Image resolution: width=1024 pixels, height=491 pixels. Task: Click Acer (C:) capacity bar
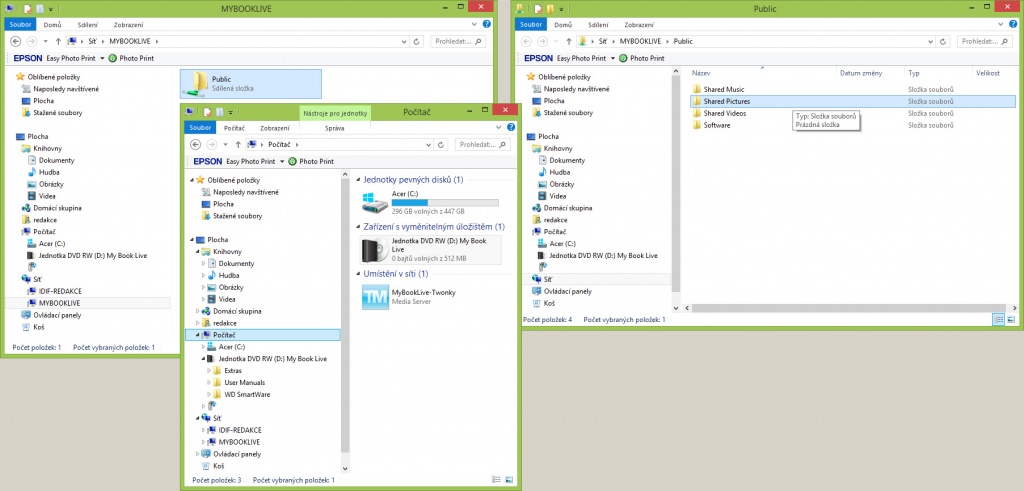point(445,202)
